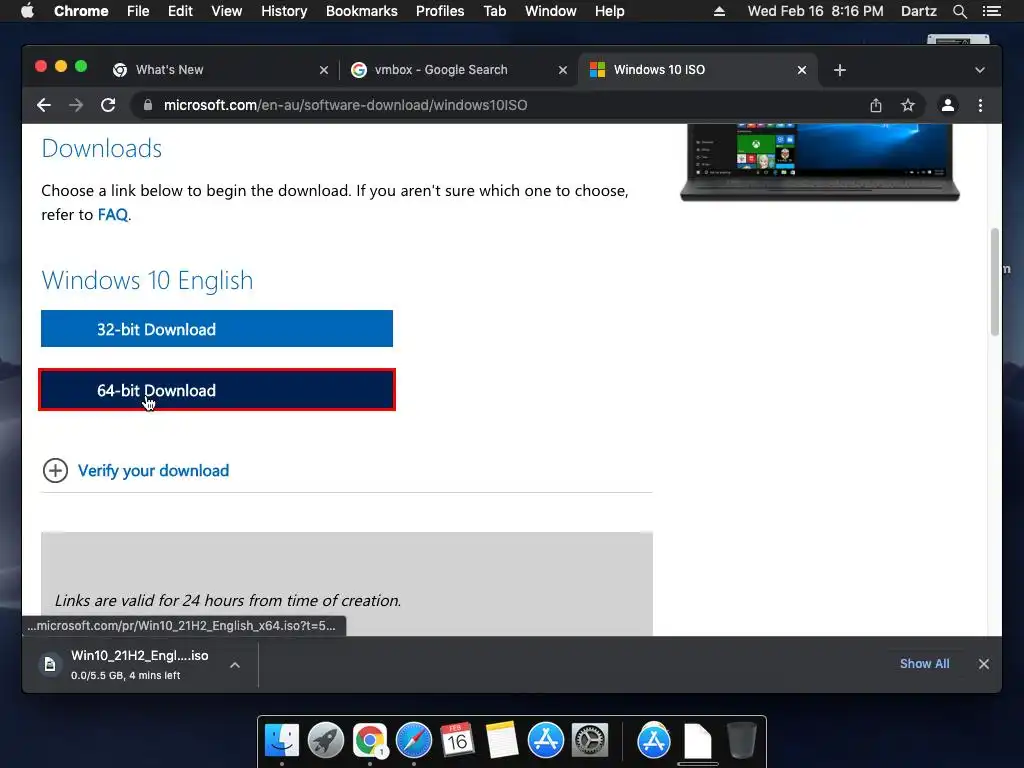Image resolution: width=1024 pixels, height=768 pixels.
Task: Open download item options chevron
Action: pyautogui.click(x=235, y=665)
